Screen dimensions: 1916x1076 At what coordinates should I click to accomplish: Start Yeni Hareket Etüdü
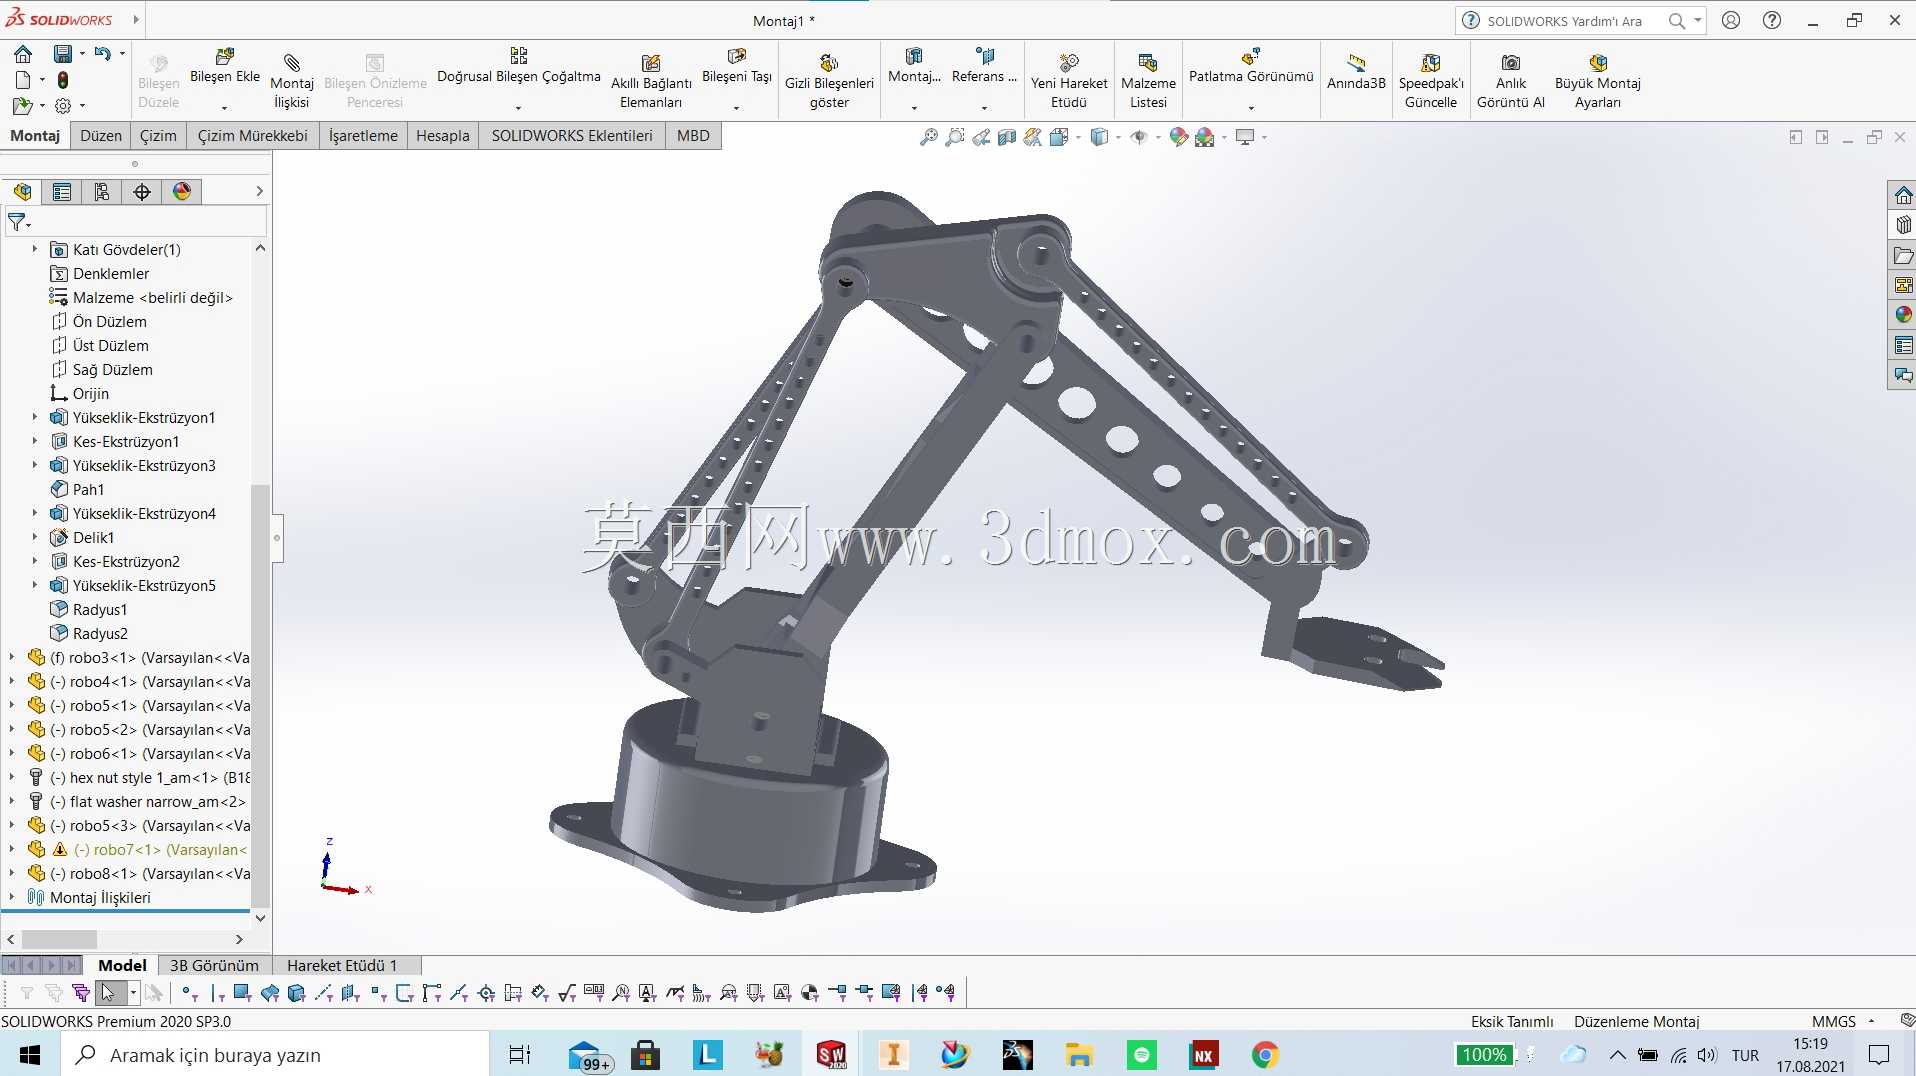[1069, 81]
